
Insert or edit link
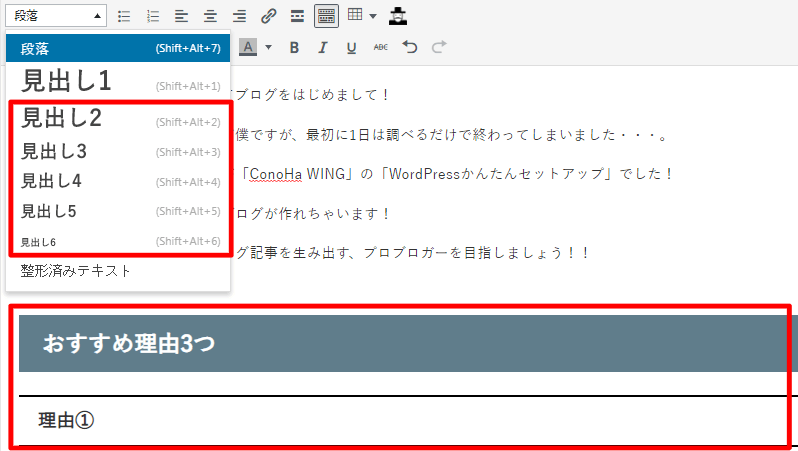[268, 16]
